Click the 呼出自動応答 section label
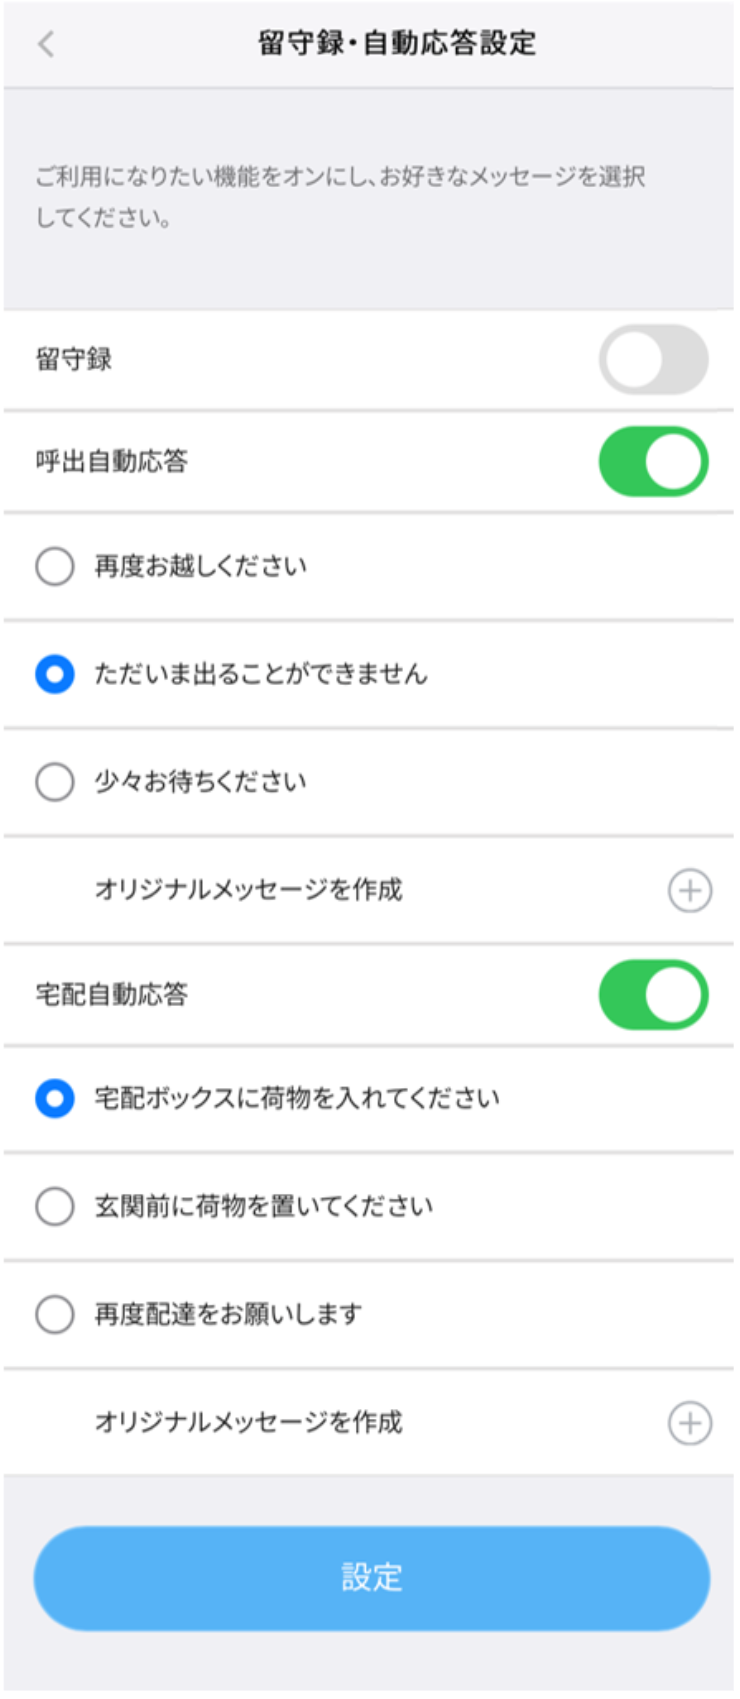The height and width of the screenshot is (1699, 740). pyautogui.click(x=112, y=462)
